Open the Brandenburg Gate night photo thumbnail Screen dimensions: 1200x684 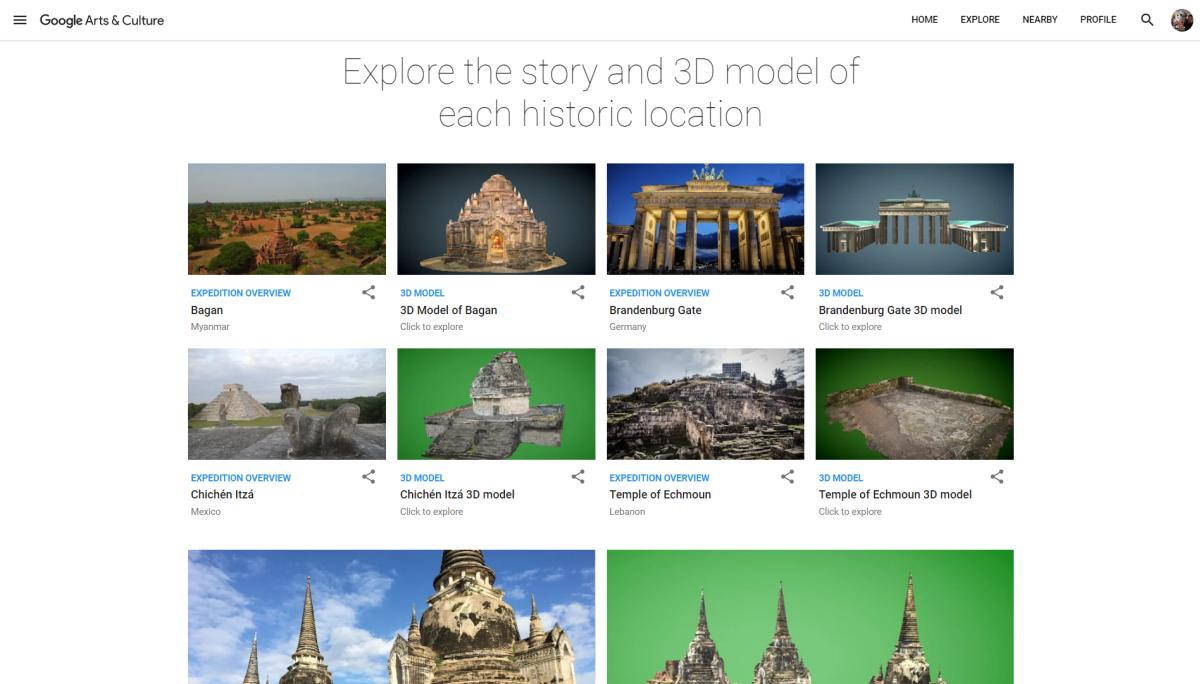(705, 219)
